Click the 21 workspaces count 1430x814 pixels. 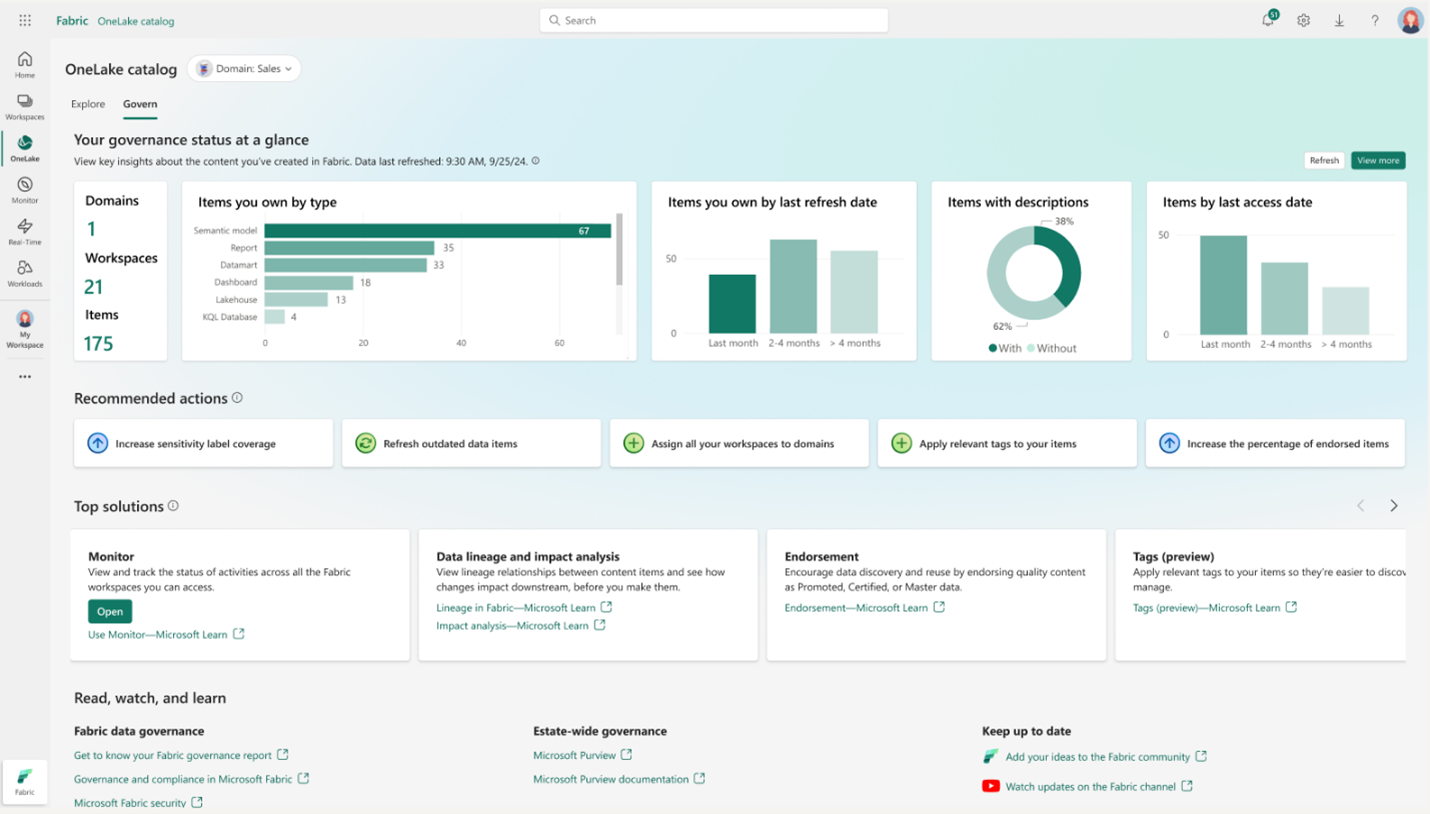94,287
